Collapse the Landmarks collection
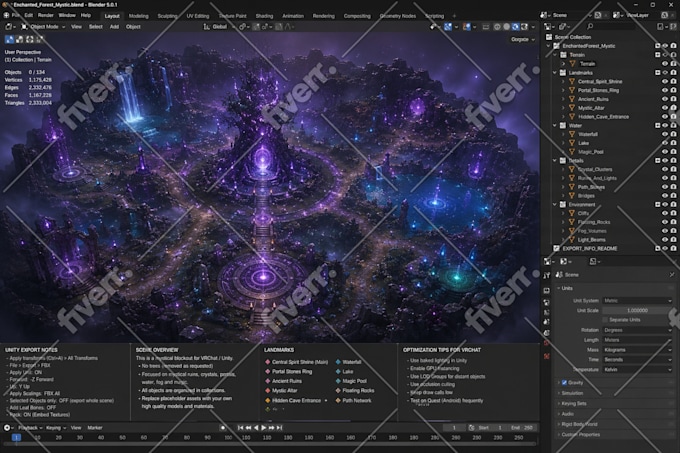This screenshot has width=680, height=453. click(x=555, y=73)
